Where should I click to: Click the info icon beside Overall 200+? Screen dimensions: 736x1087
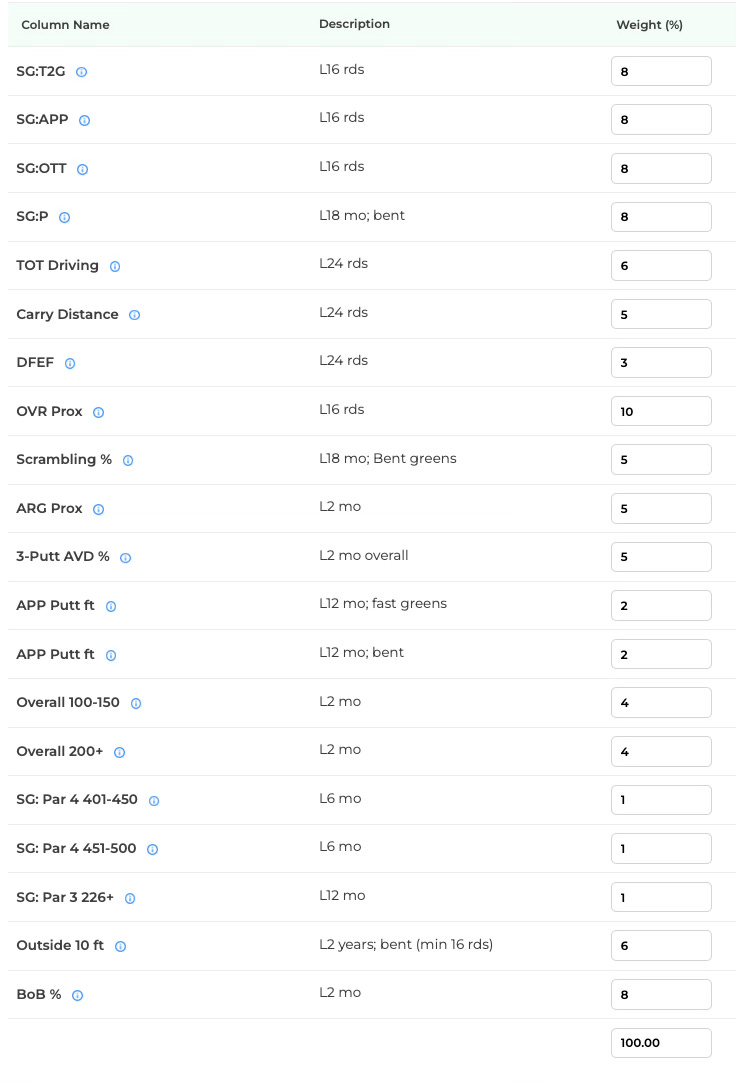[119, 752]
